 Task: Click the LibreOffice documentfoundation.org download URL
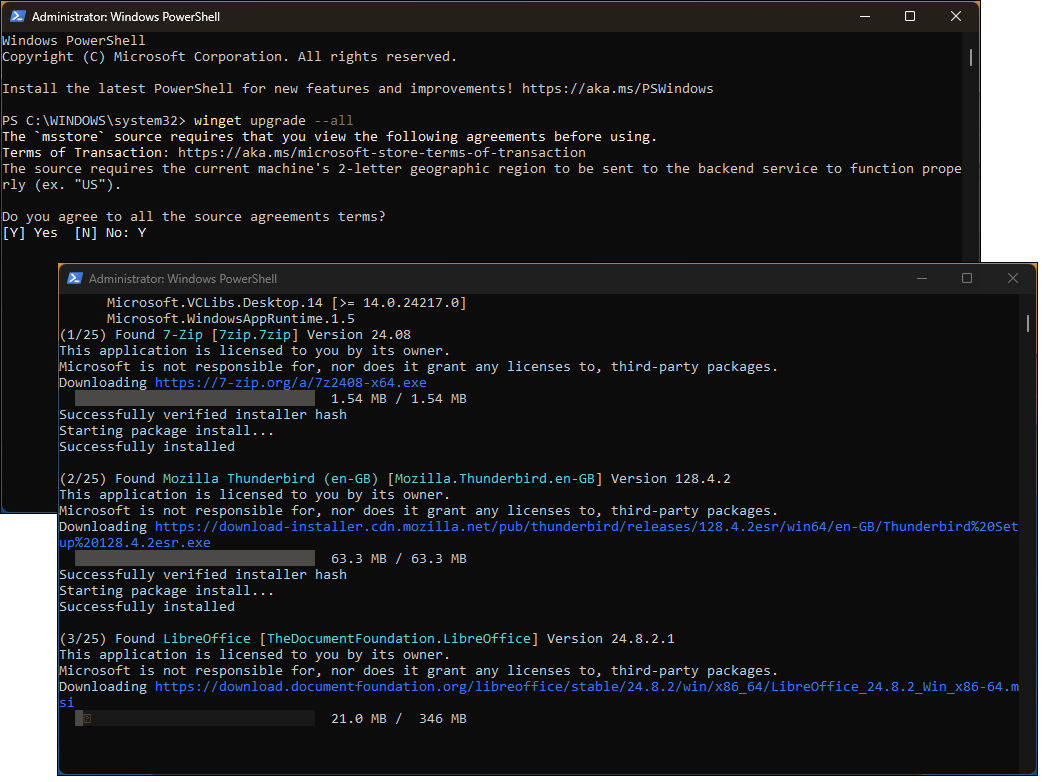(x=586, y=687)
